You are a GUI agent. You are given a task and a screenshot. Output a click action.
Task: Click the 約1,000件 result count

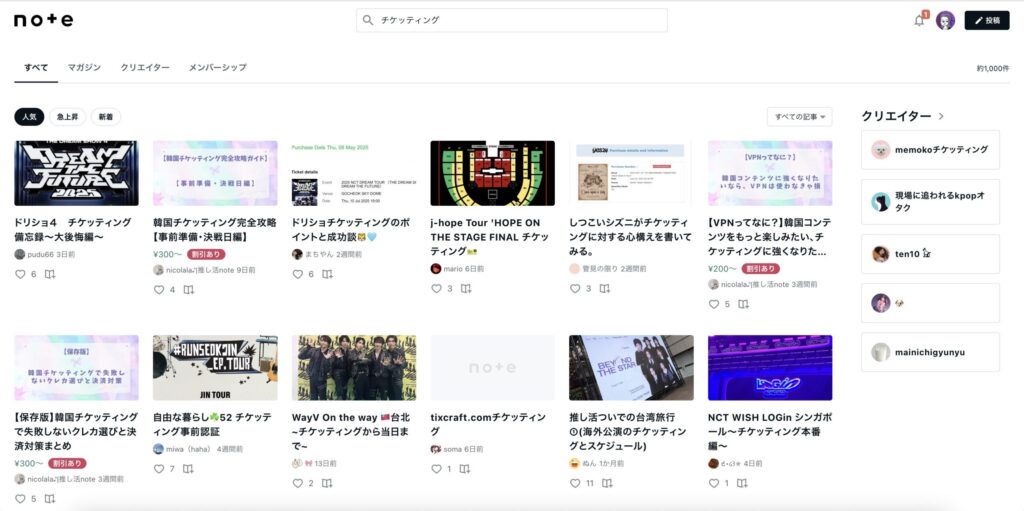click(x=993, y=68)
